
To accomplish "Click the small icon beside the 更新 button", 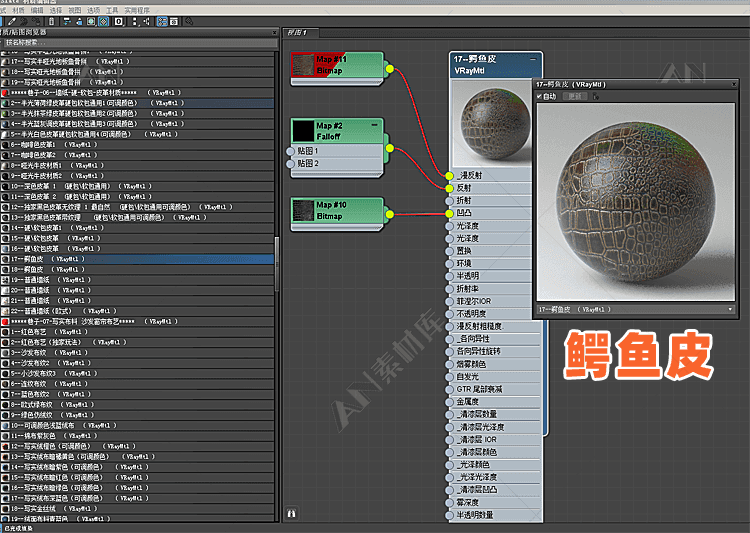I will click(597, 97).
